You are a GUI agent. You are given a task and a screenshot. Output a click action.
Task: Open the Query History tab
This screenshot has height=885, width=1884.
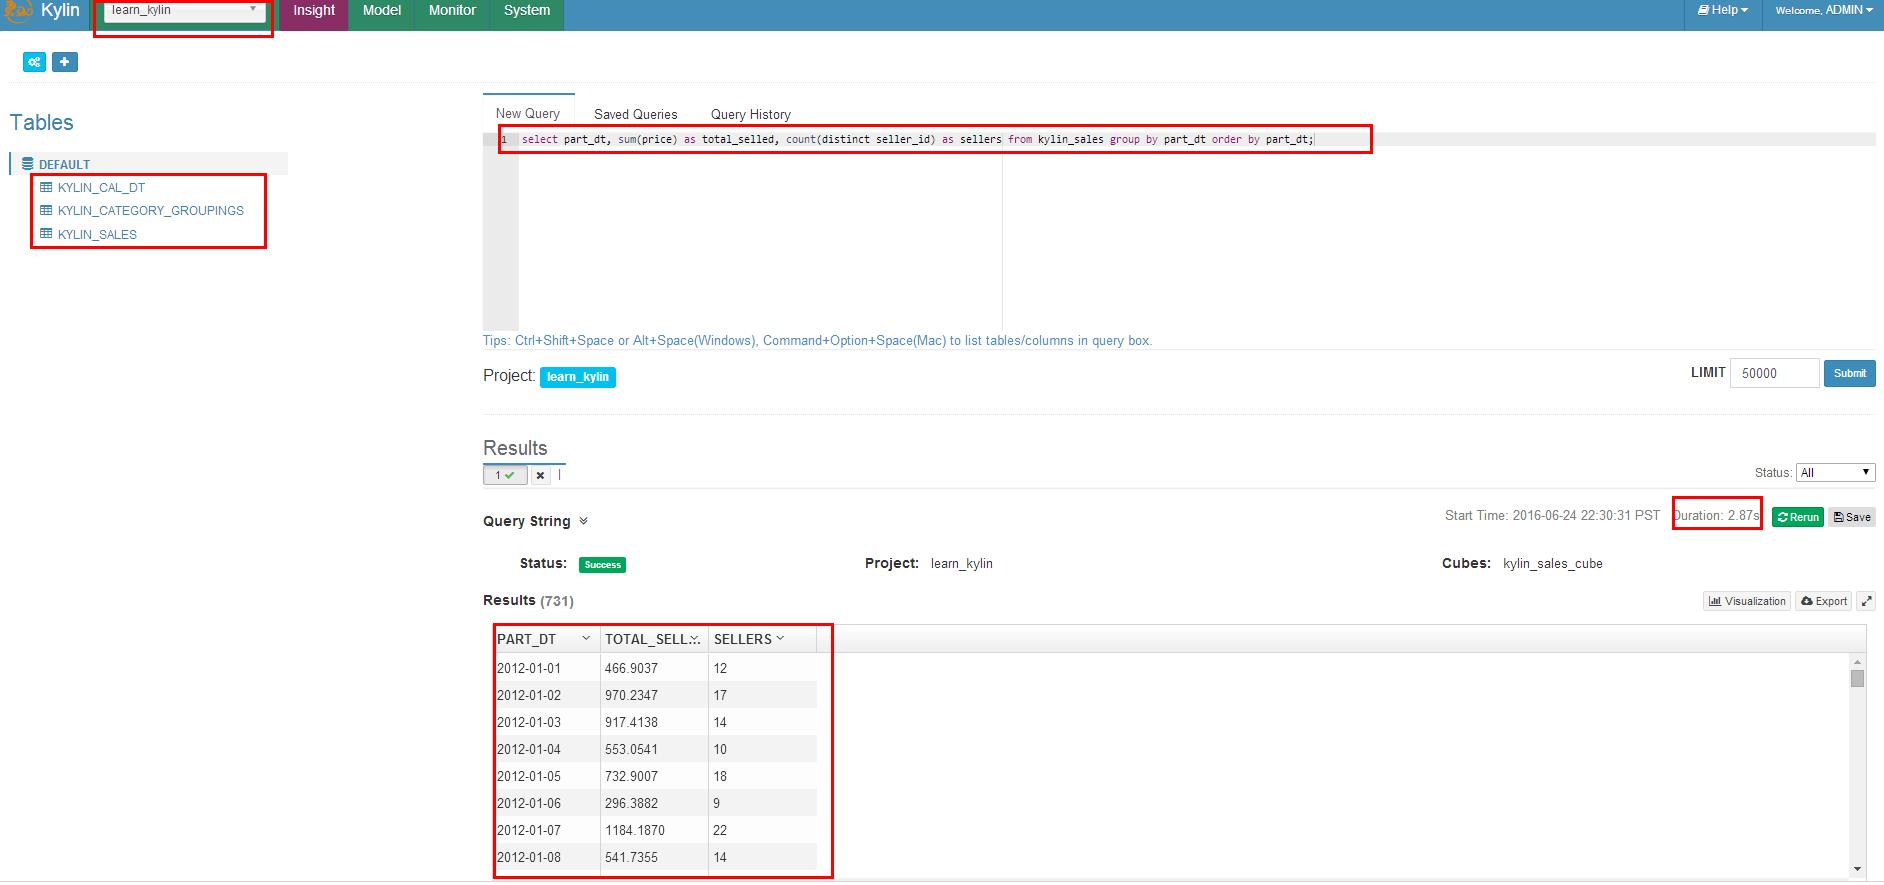tap(750, 114)
